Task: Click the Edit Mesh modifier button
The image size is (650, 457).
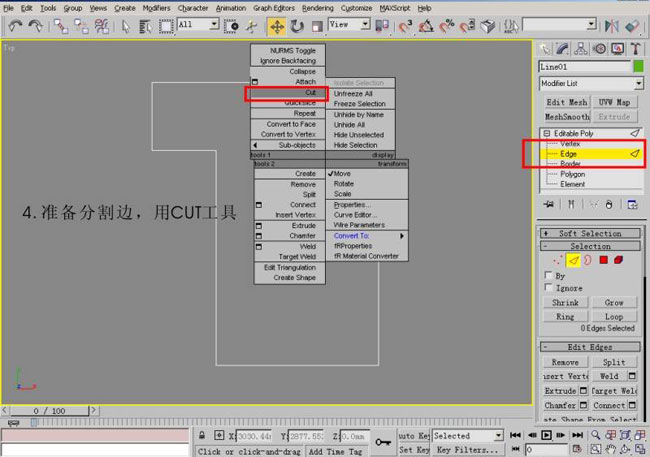Action: pos(567,102)
